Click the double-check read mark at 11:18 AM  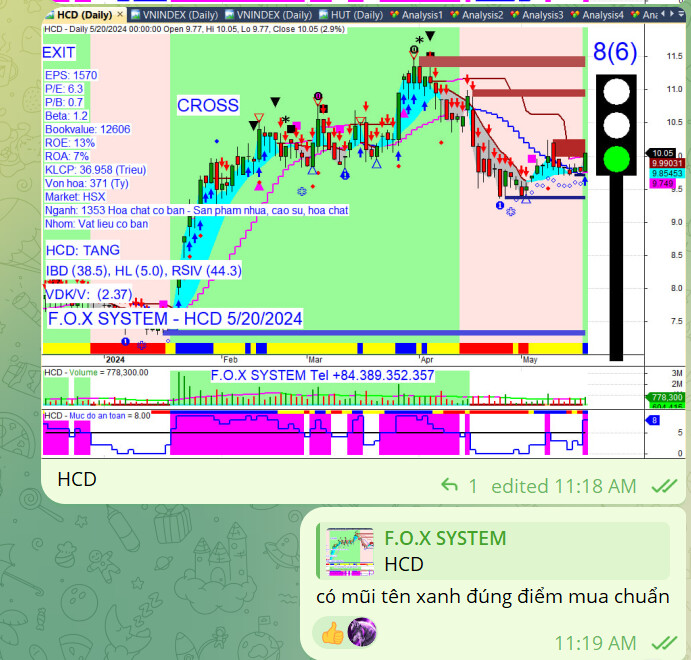point(664,486)
